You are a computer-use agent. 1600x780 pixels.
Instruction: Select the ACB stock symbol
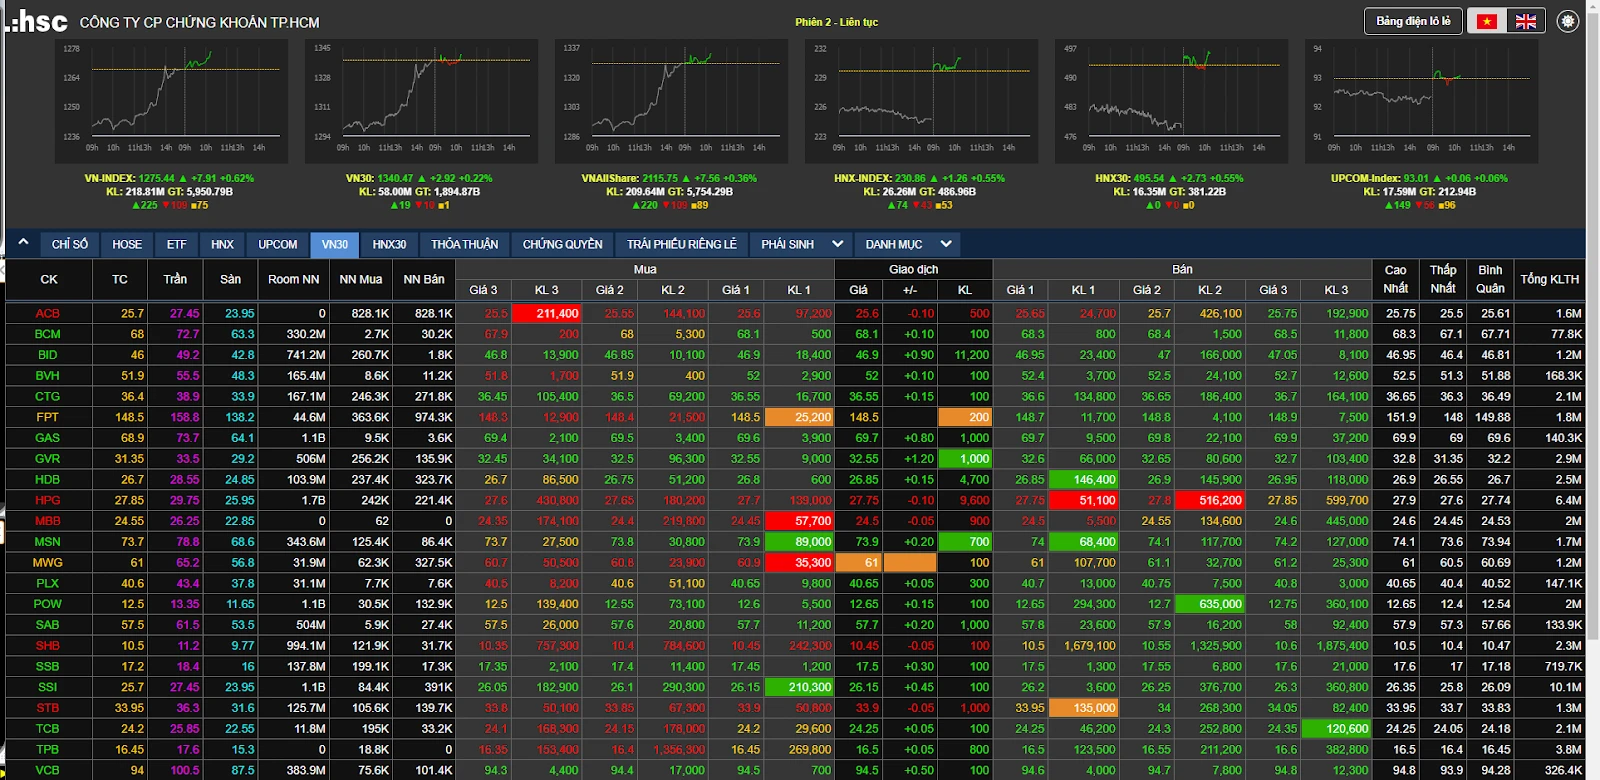coord(48,313)
